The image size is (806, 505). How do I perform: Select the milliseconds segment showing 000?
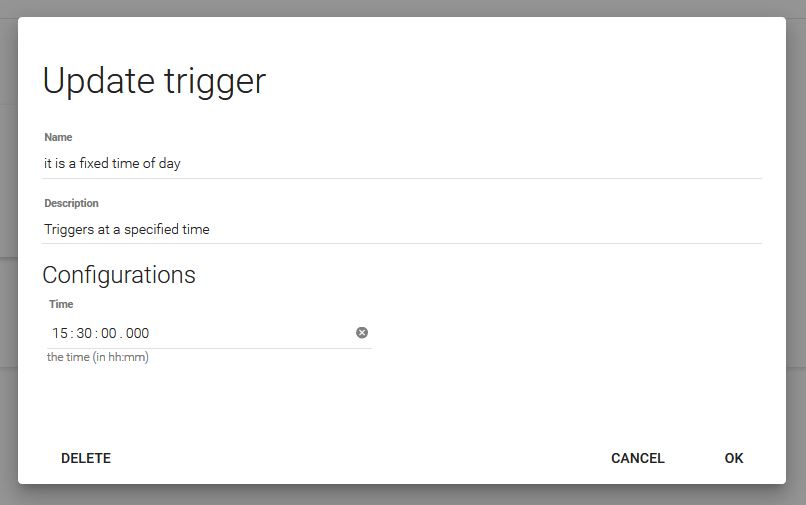click(137, 333)
